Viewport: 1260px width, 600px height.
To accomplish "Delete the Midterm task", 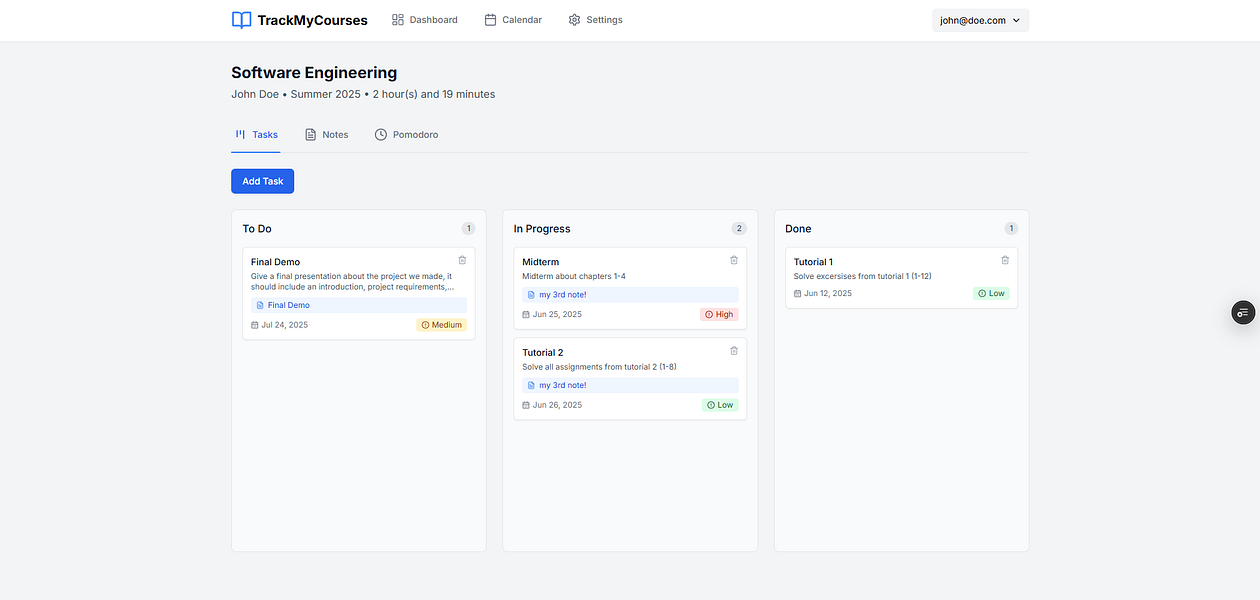I will [733, 259].
